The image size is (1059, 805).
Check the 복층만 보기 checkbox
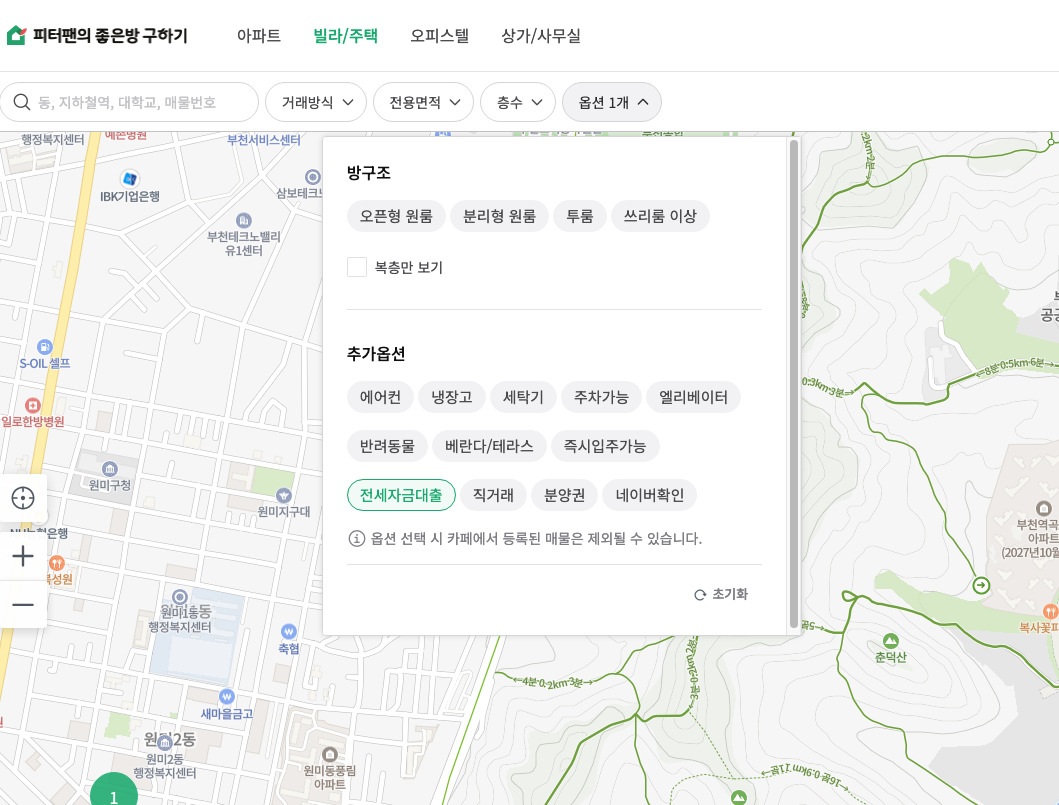[357, 267]
